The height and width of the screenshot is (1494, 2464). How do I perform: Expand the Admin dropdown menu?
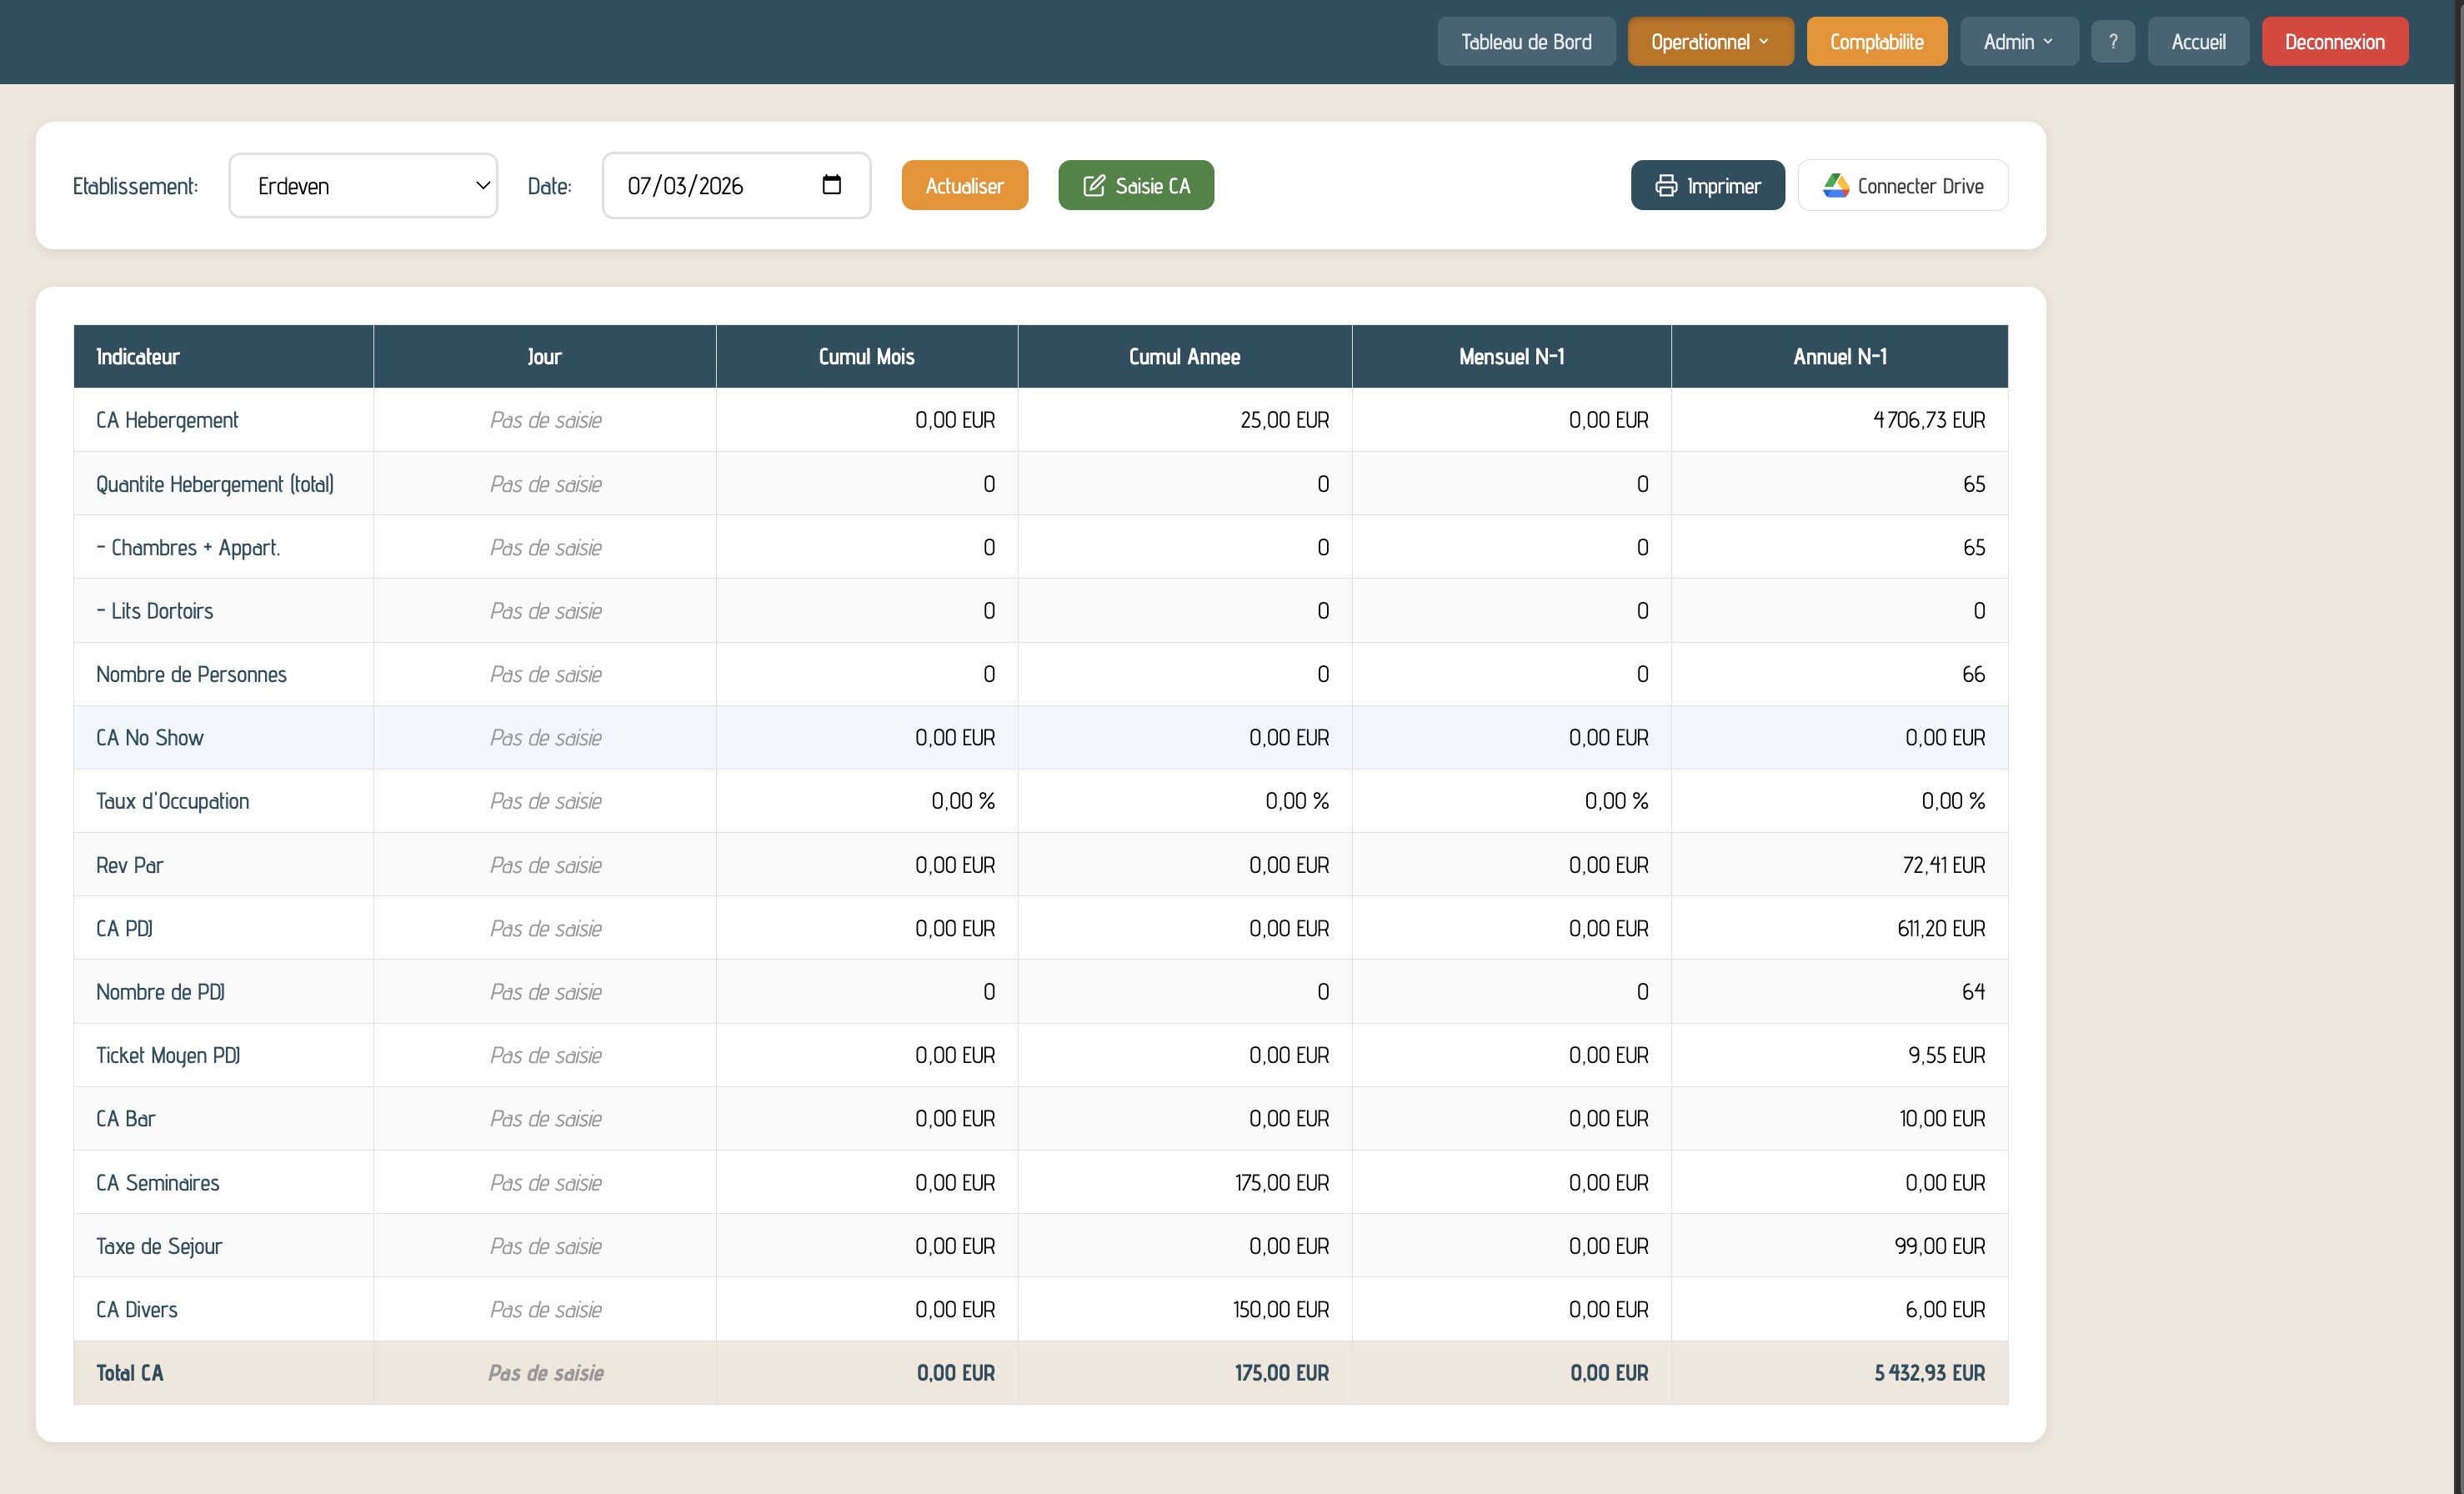coord(2017,42)
